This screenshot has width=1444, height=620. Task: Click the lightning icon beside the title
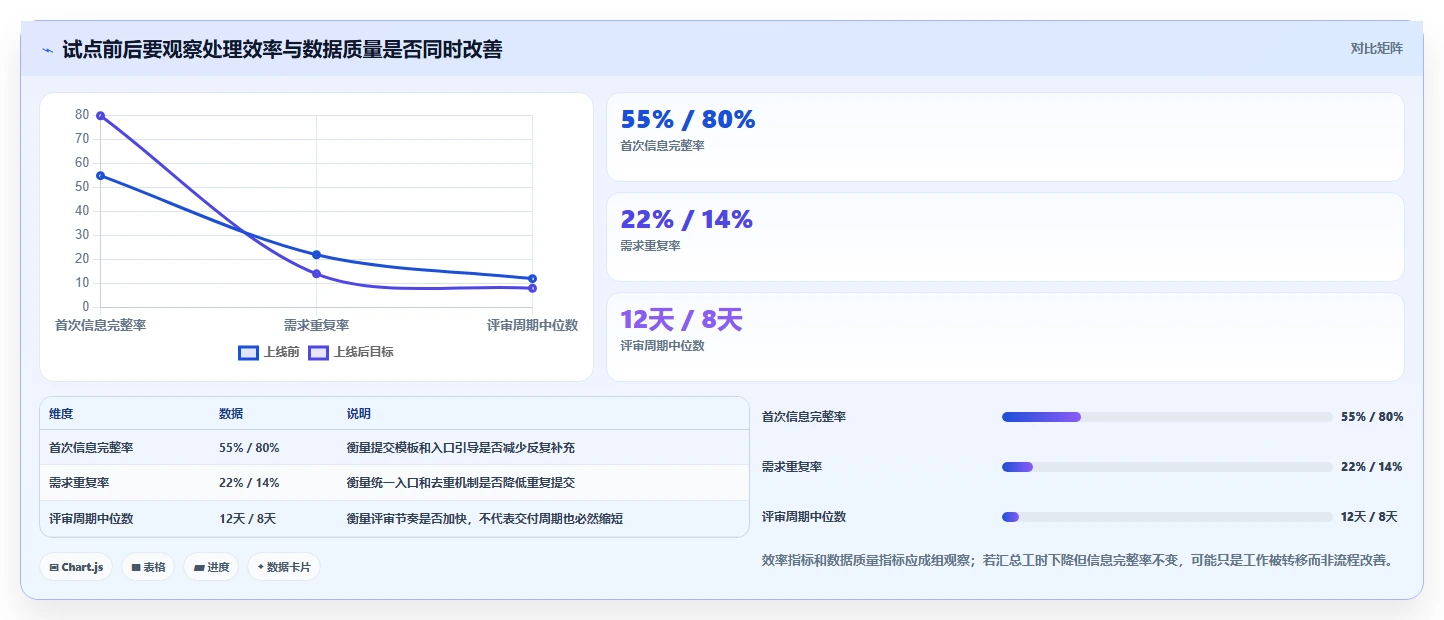pos(47,50)
